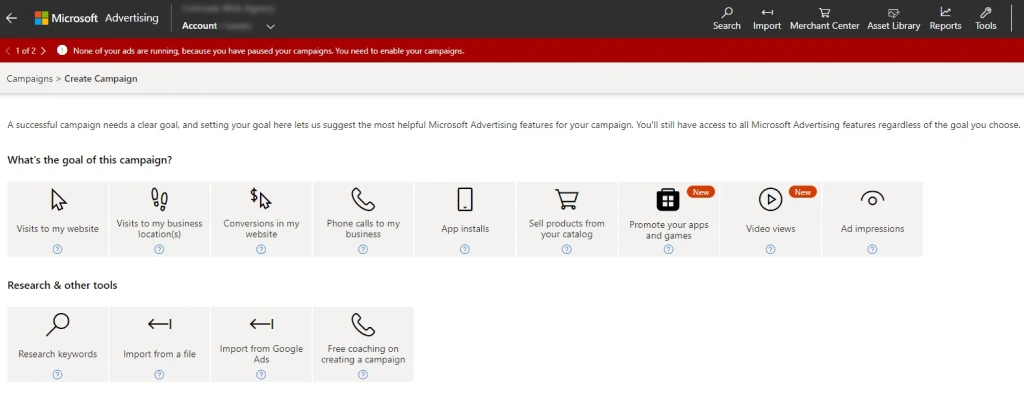1024x414 pixels.
Task: Click the Import from a file tile
Action: pyautogui.click(x=159, y=344)
